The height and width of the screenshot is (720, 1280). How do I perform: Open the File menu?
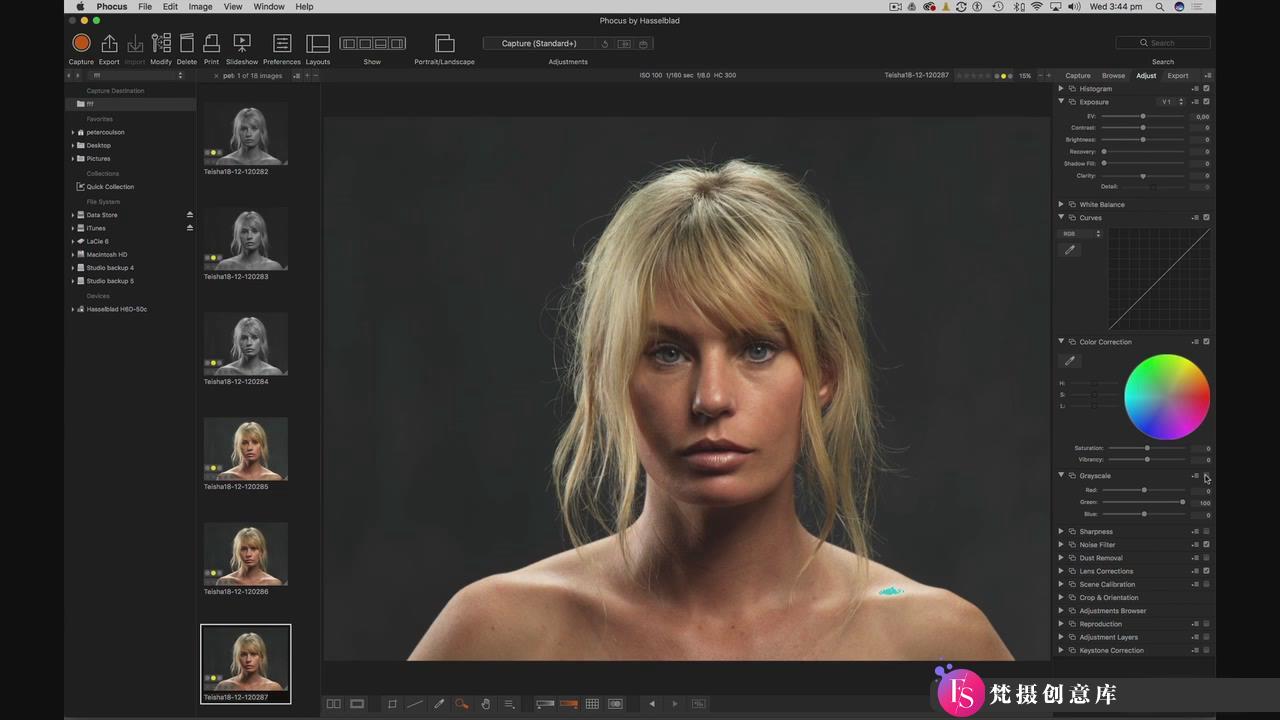tap(145, 7)
